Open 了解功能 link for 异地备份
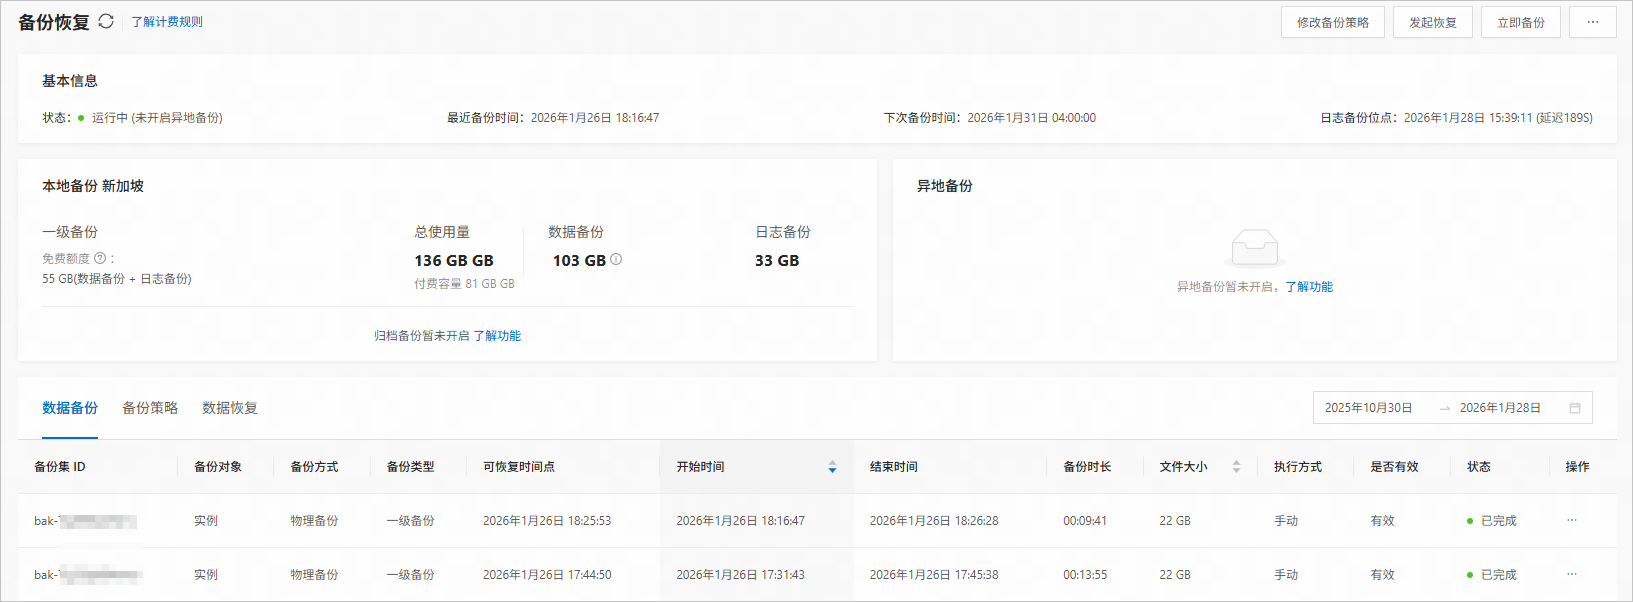 [1309, 287]
